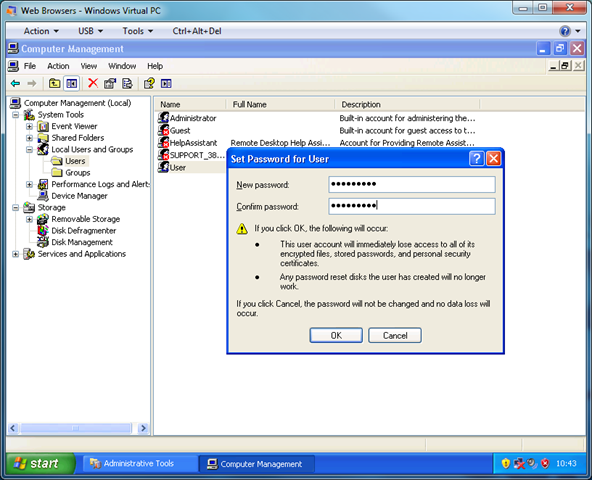Click the red X Delete toolbar icon
Viewport: 592px width, 480px height.
pos(92,83)
